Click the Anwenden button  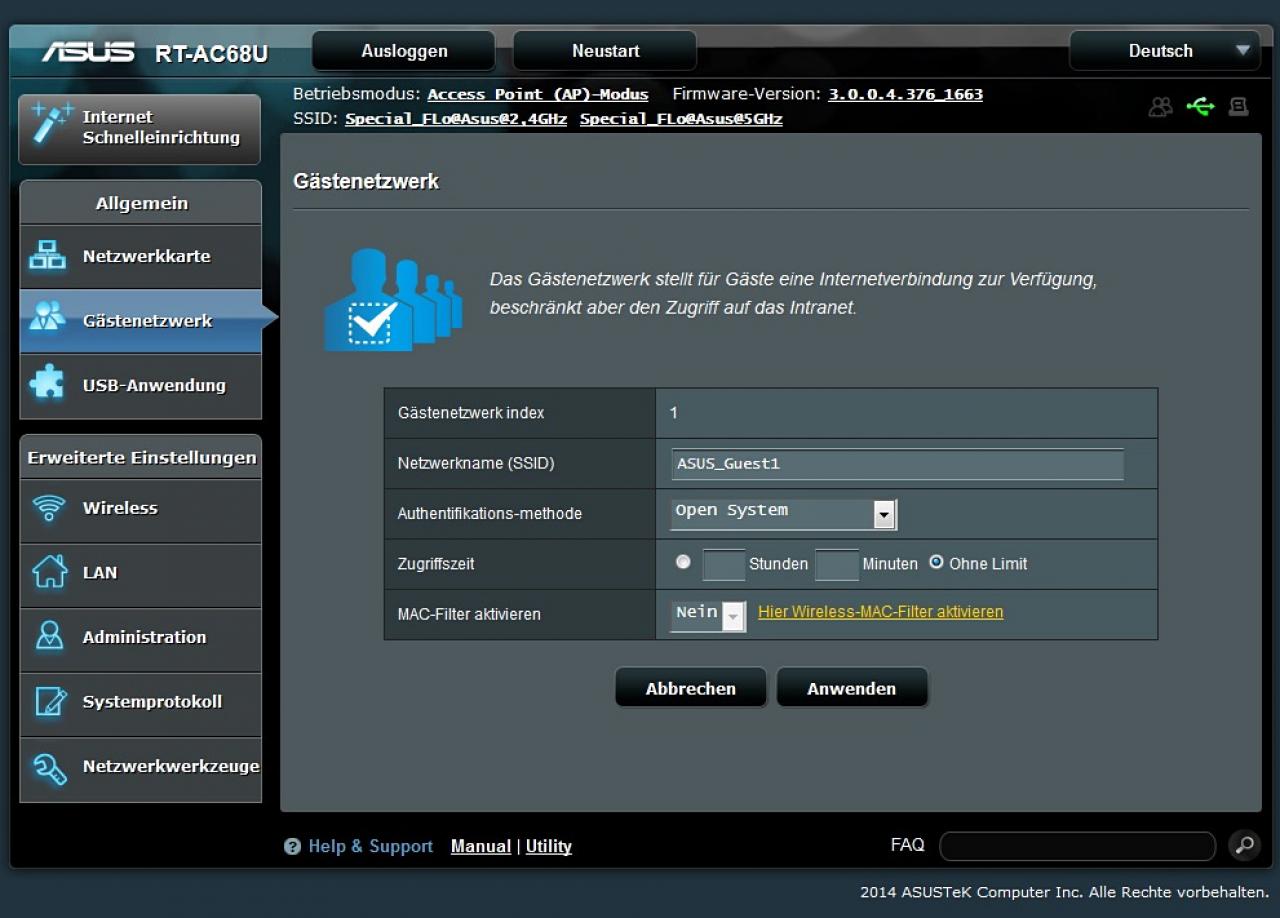[852, 688]
